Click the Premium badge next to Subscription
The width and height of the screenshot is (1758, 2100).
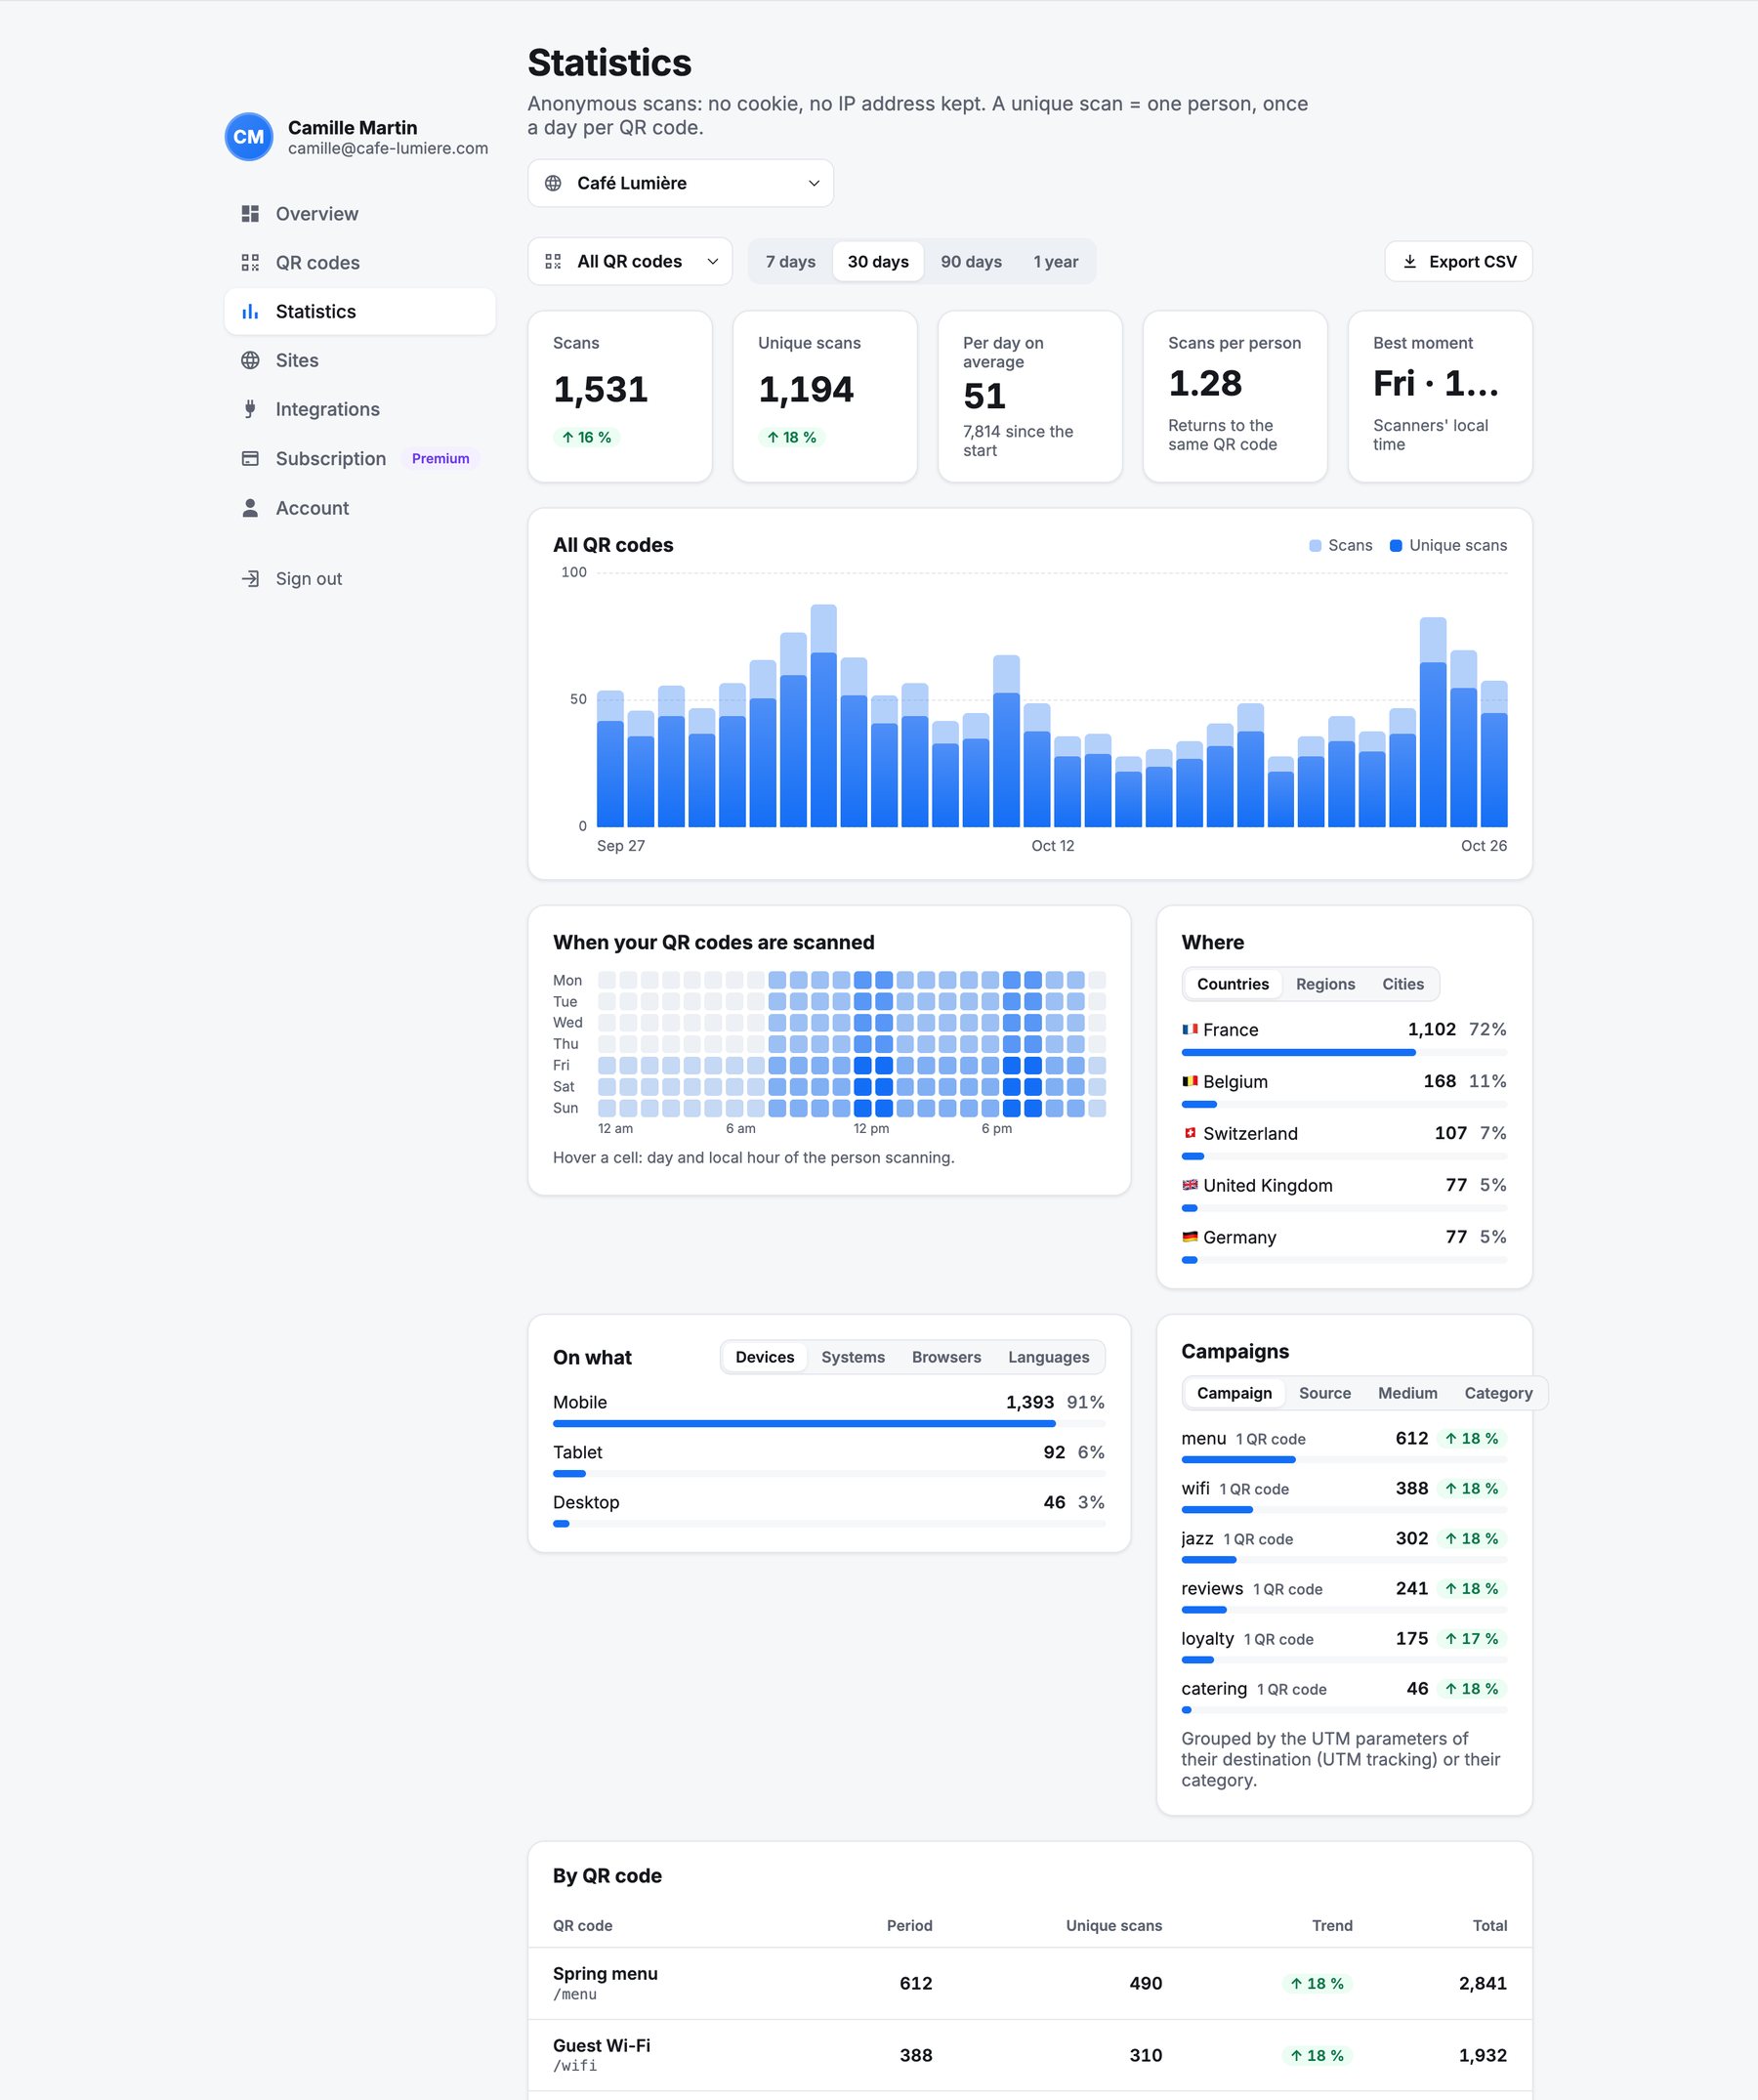click(440, 458)
